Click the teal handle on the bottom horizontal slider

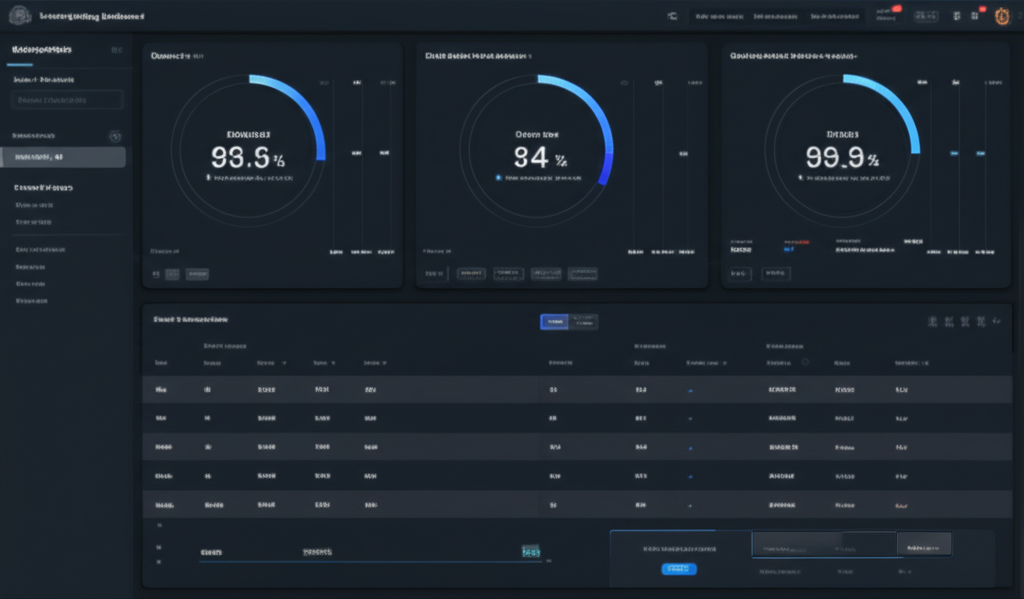tap(531, 551)
